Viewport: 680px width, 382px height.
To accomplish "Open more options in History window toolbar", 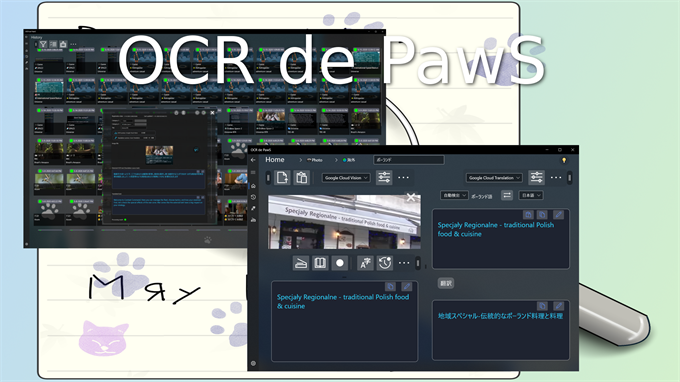I will [73, 44].
